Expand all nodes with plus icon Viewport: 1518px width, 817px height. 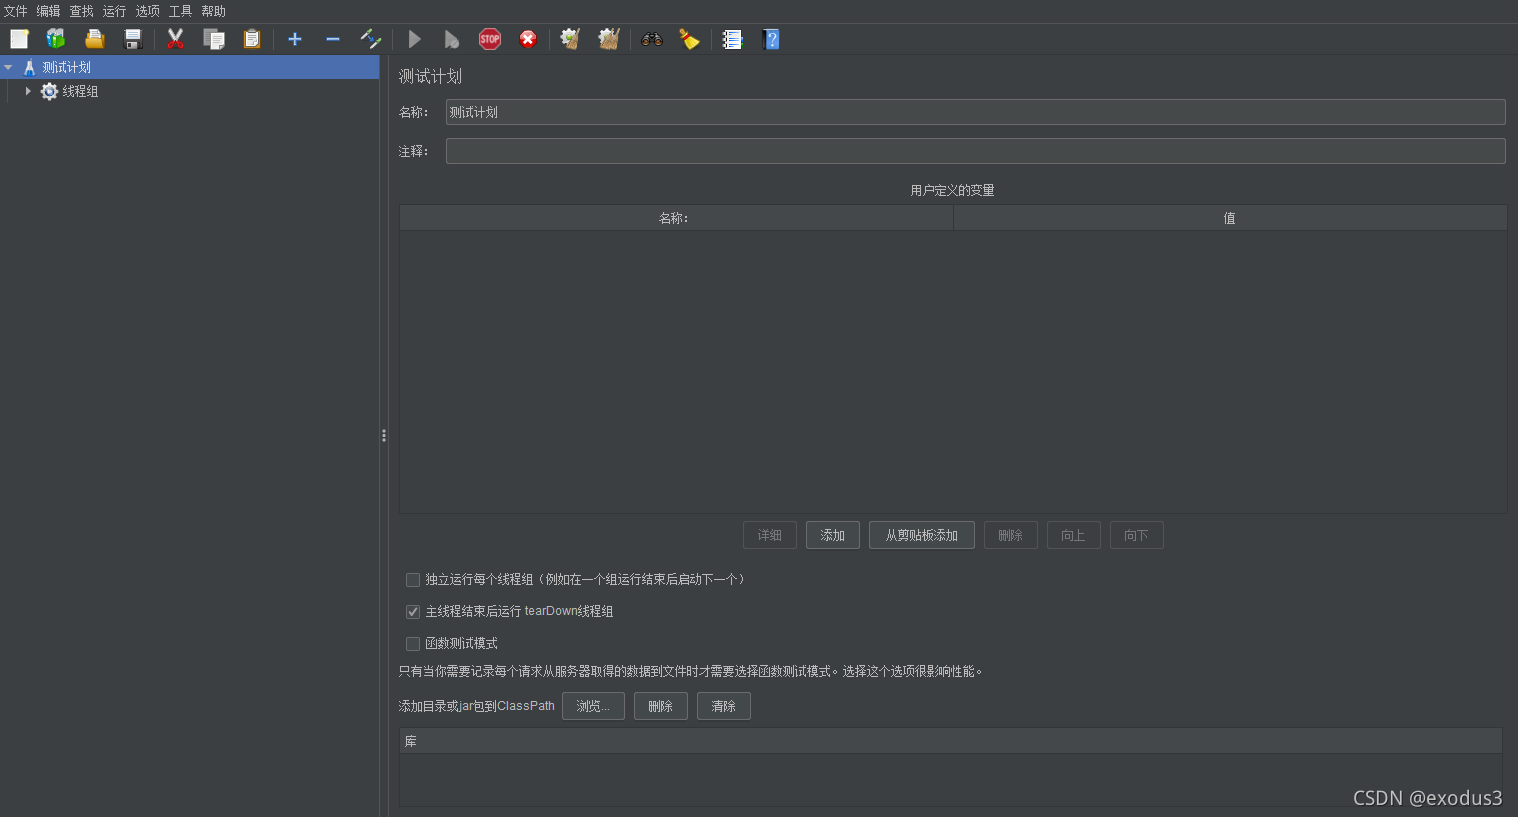coord(295,39)
